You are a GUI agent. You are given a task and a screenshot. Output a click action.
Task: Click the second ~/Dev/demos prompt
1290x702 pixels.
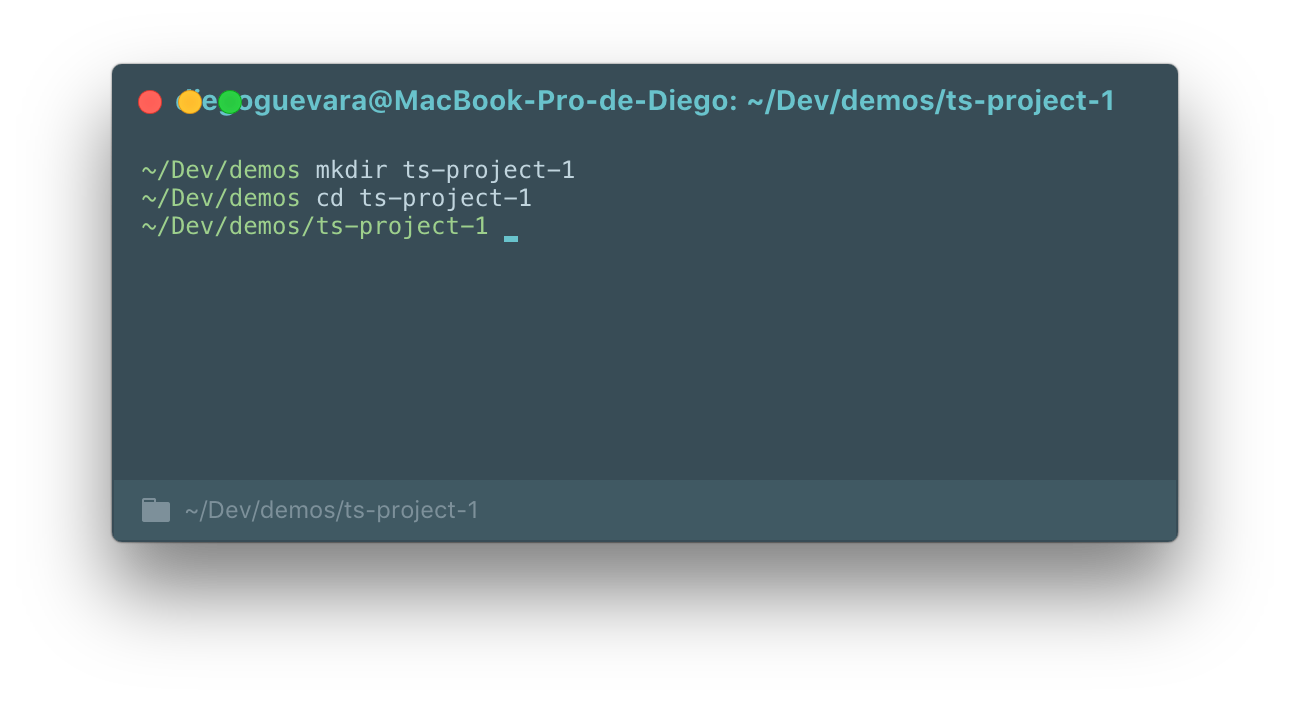coord(220,197)
